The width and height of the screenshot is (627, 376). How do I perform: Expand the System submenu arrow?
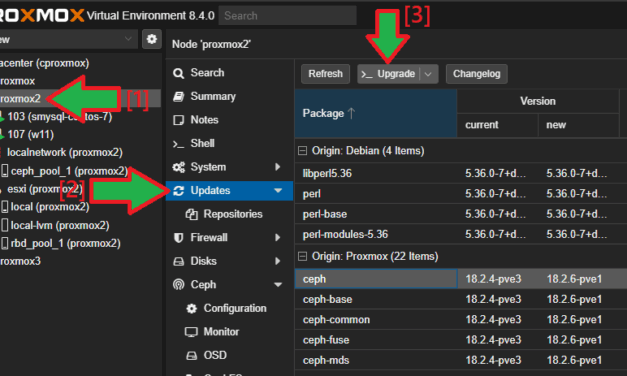pos(278,167)
